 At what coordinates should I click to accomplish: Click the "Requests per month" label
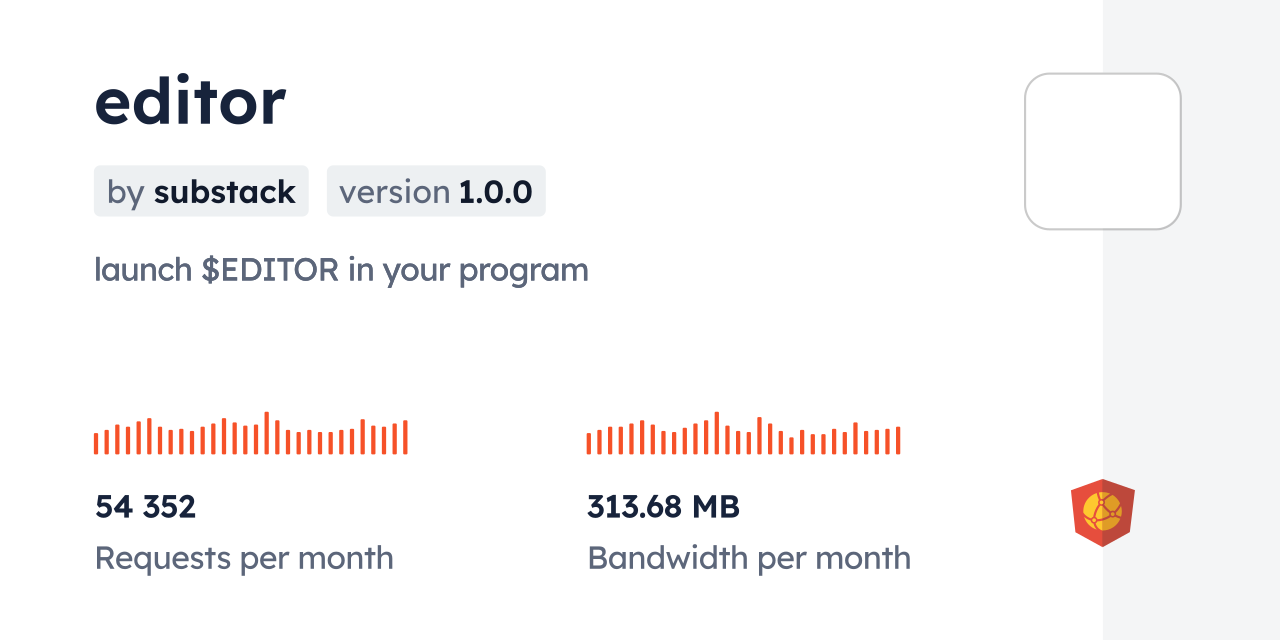tap(244, 558)
